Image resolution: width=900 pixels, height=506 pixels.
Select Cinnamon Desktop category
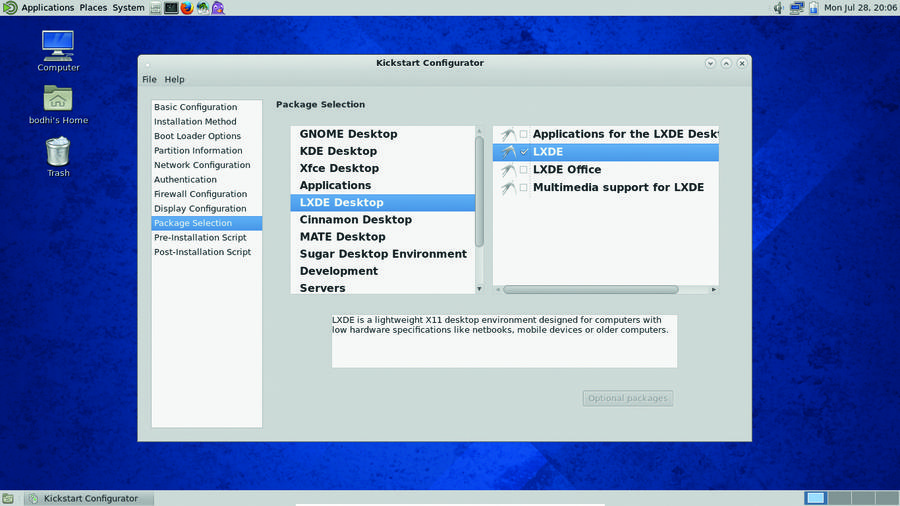[x=383, y=220]
